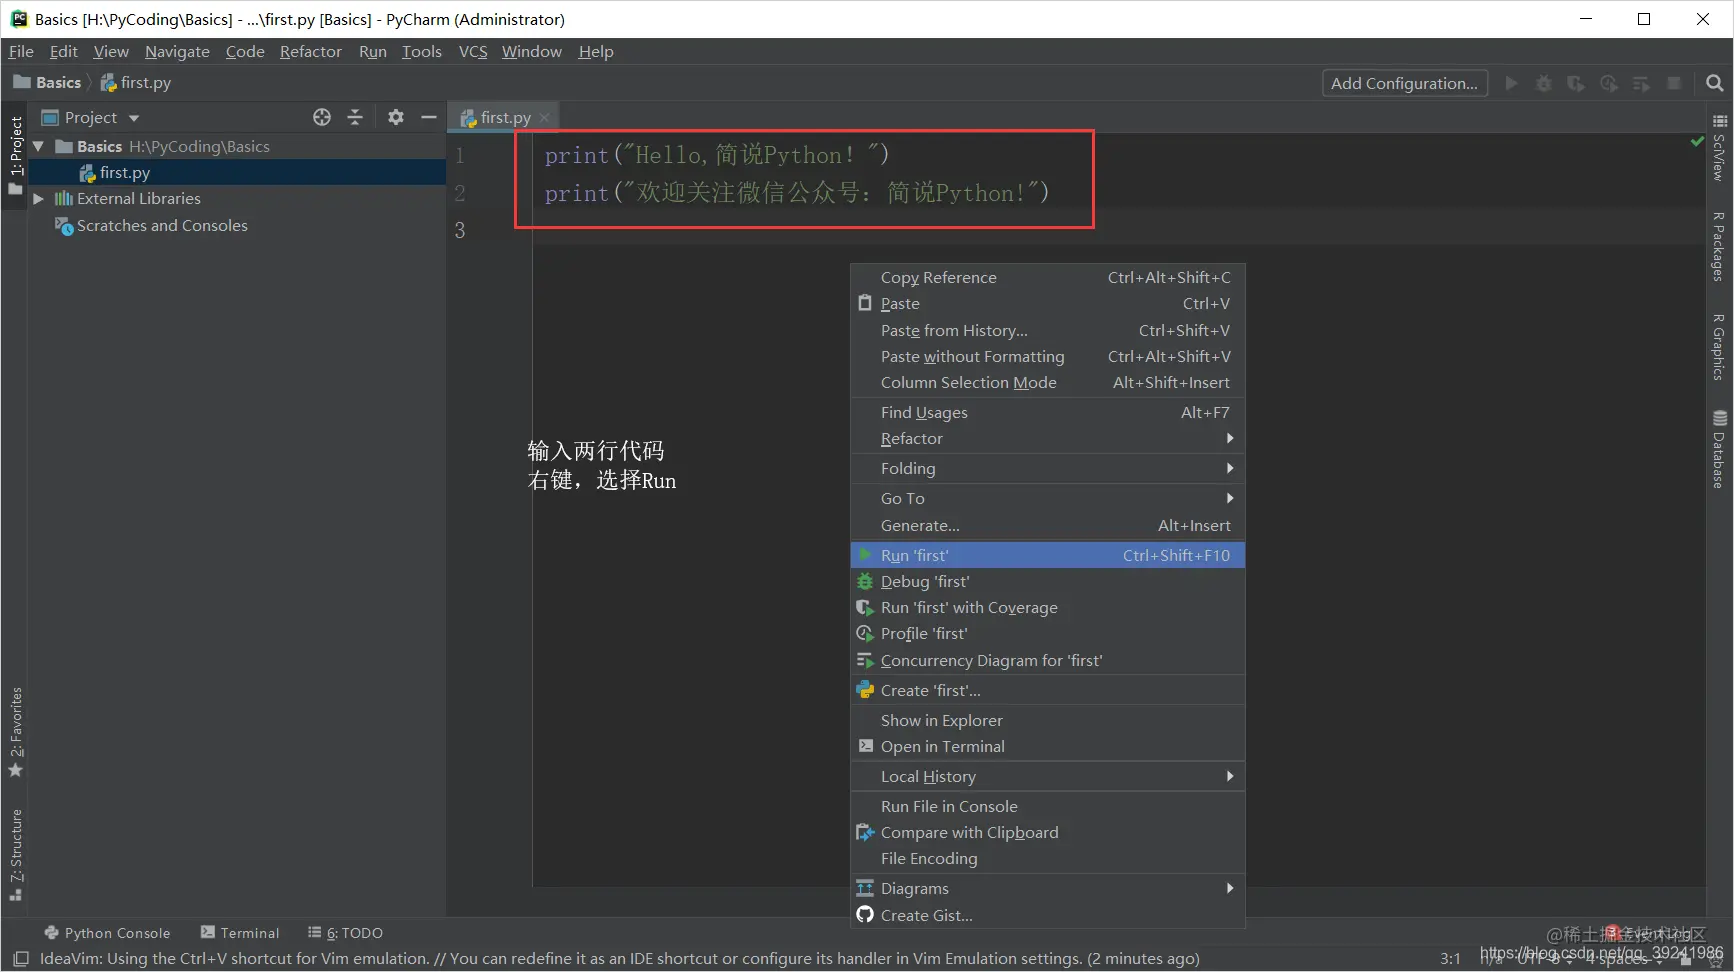Choose Generate... menu entry

coord(1048,526)
